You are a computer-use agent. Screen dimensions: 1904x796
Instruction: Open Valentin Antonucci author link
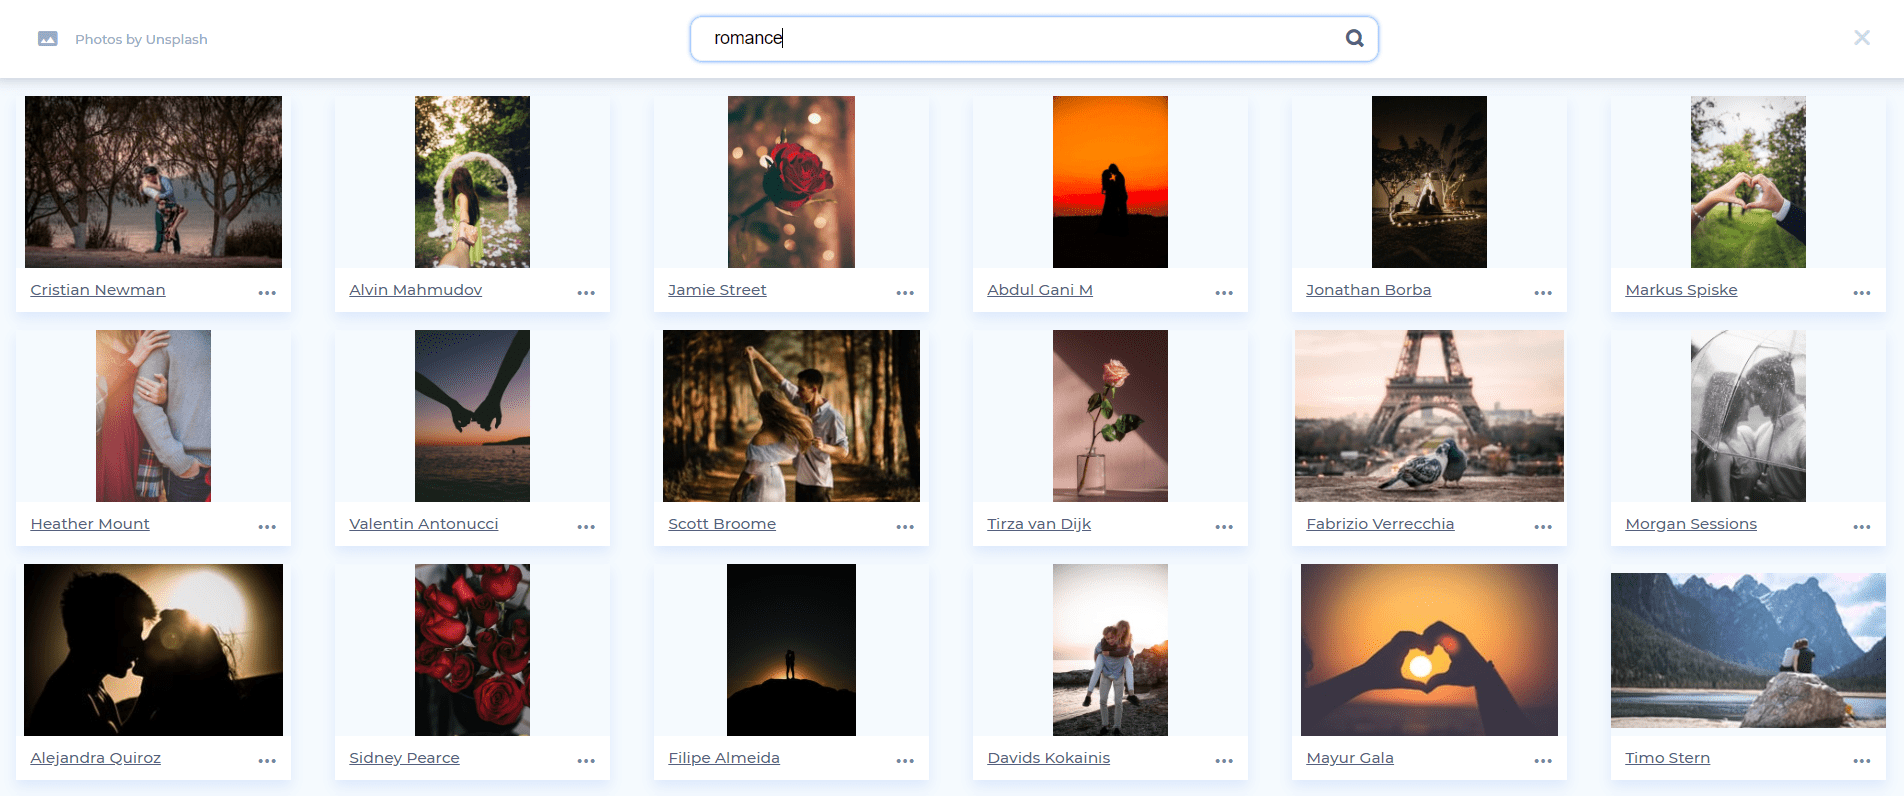424,524
